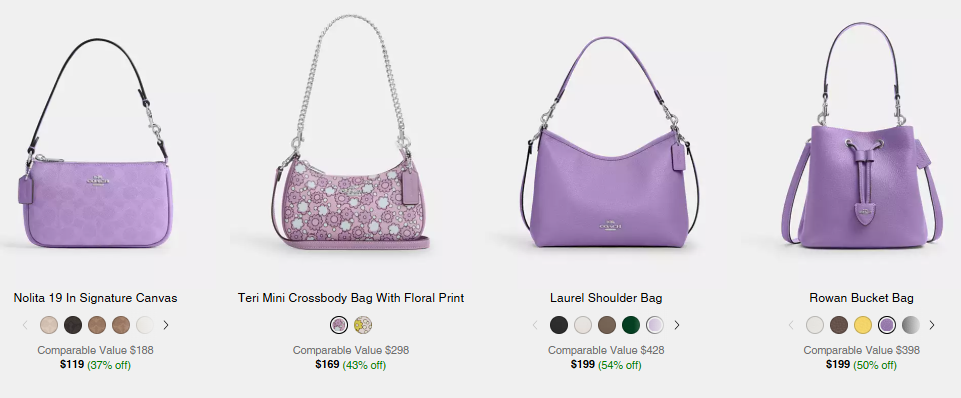961x398 pixels.
Task: Choose white swatch for Nolita 19 bag
Action: 145,325
